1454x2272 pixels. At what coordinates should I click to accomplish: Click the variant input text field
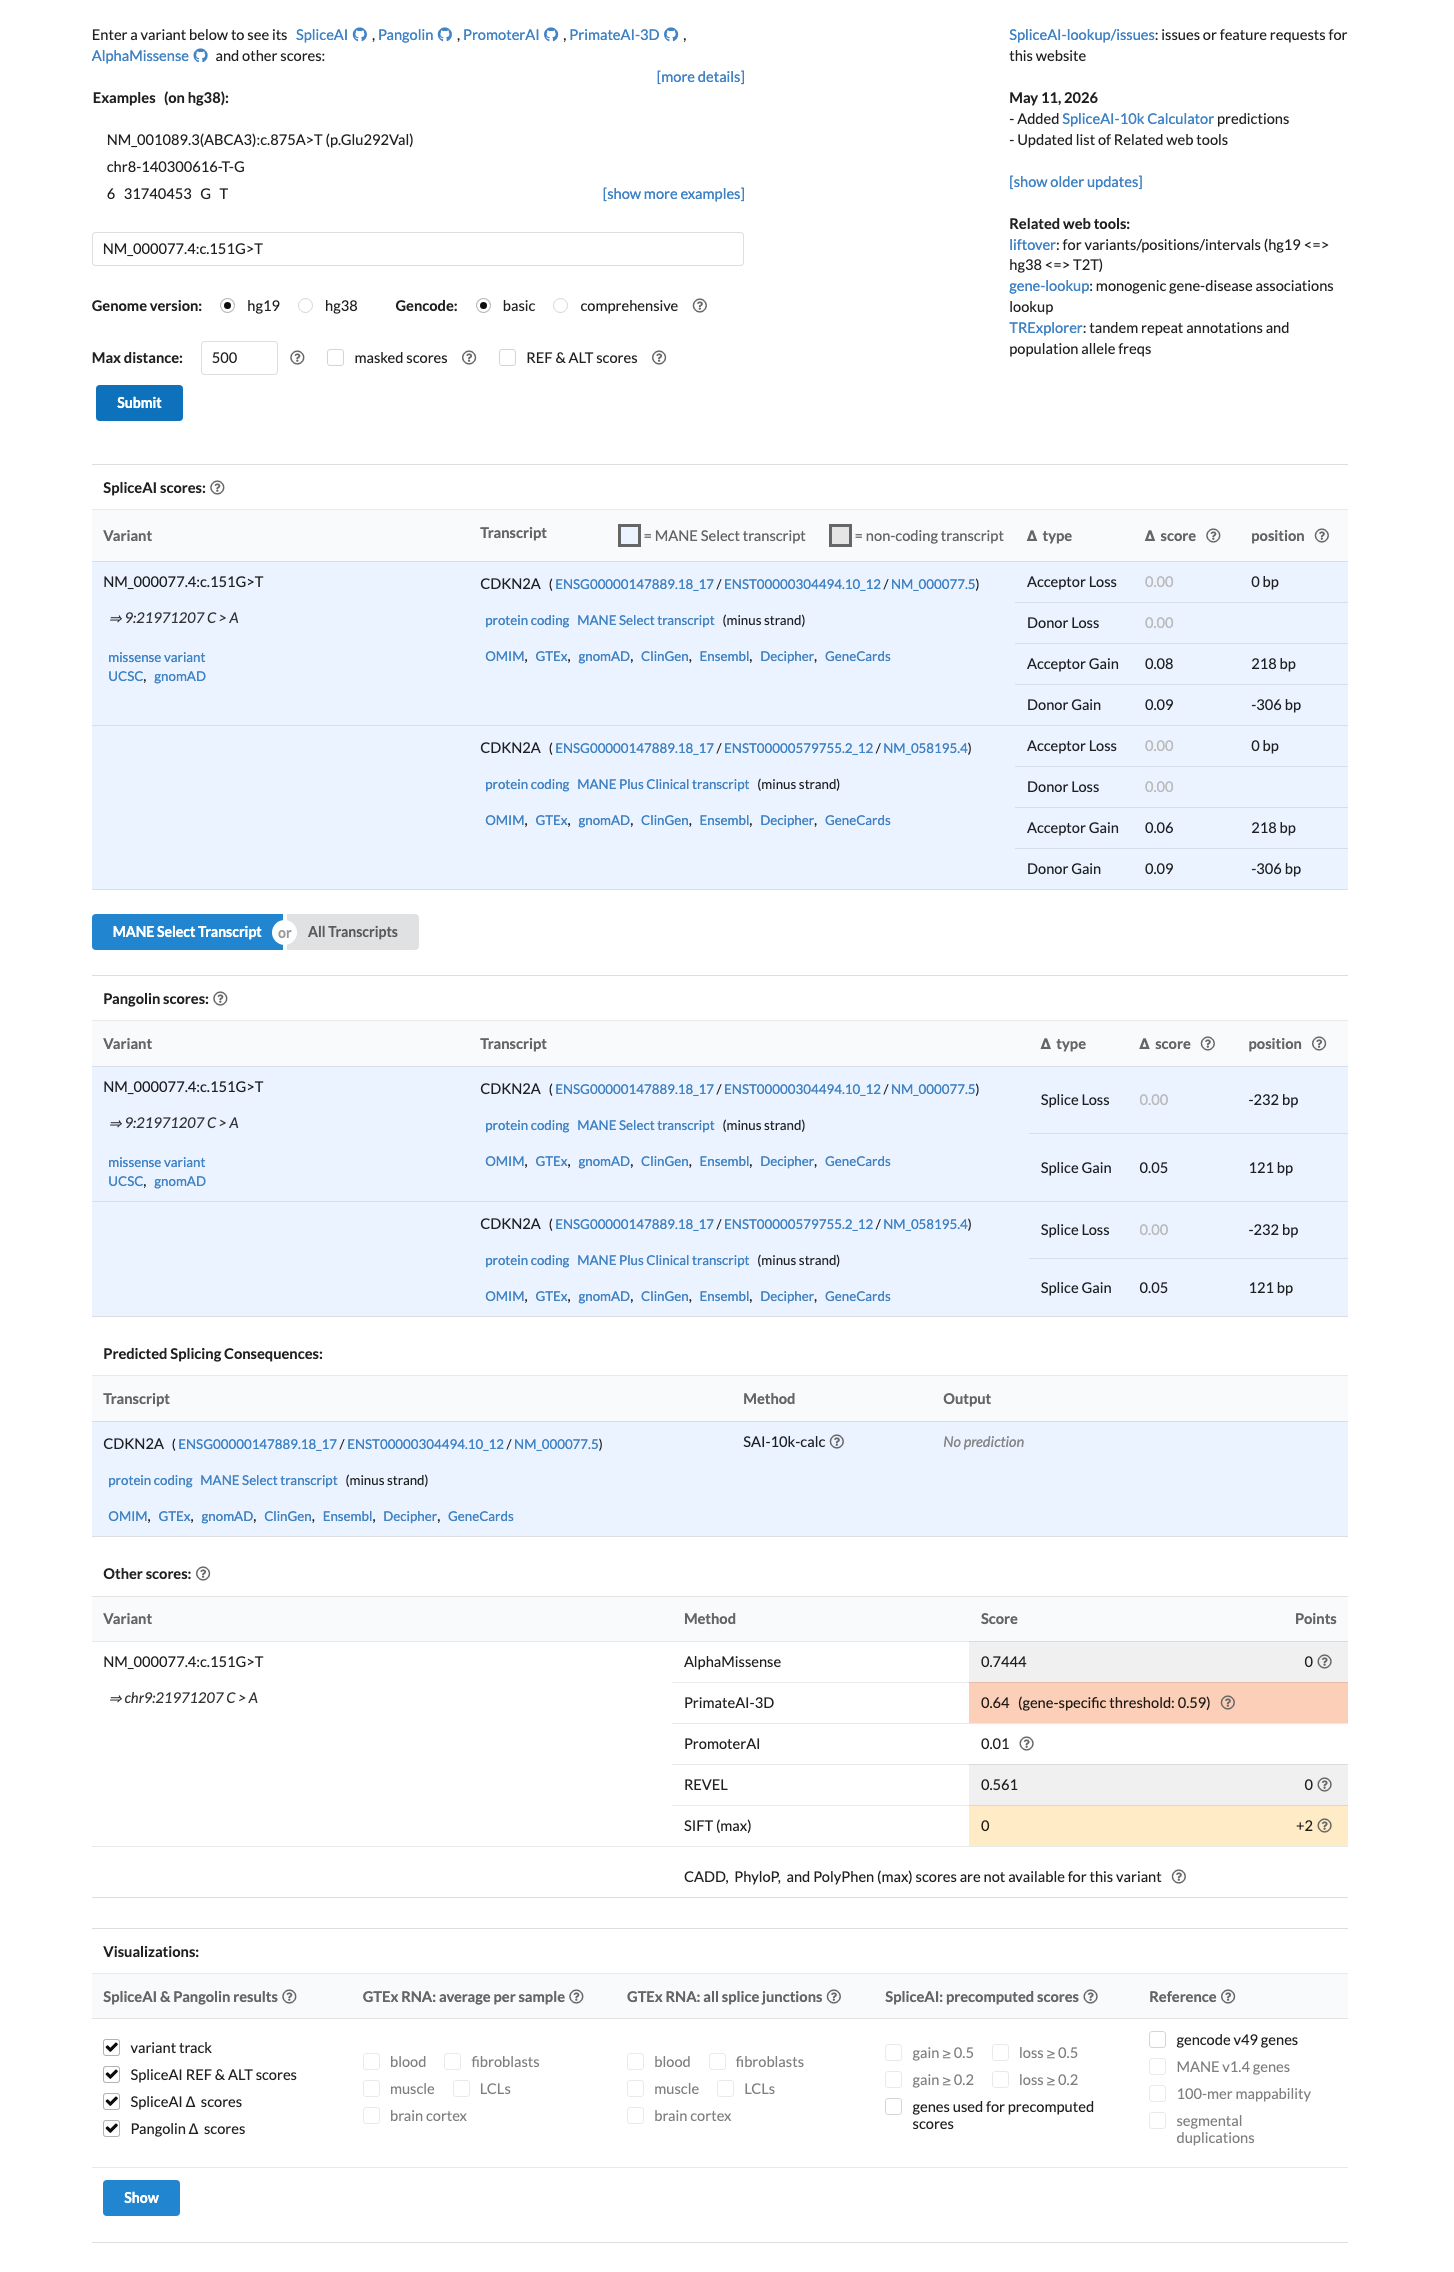click(418, 249)
